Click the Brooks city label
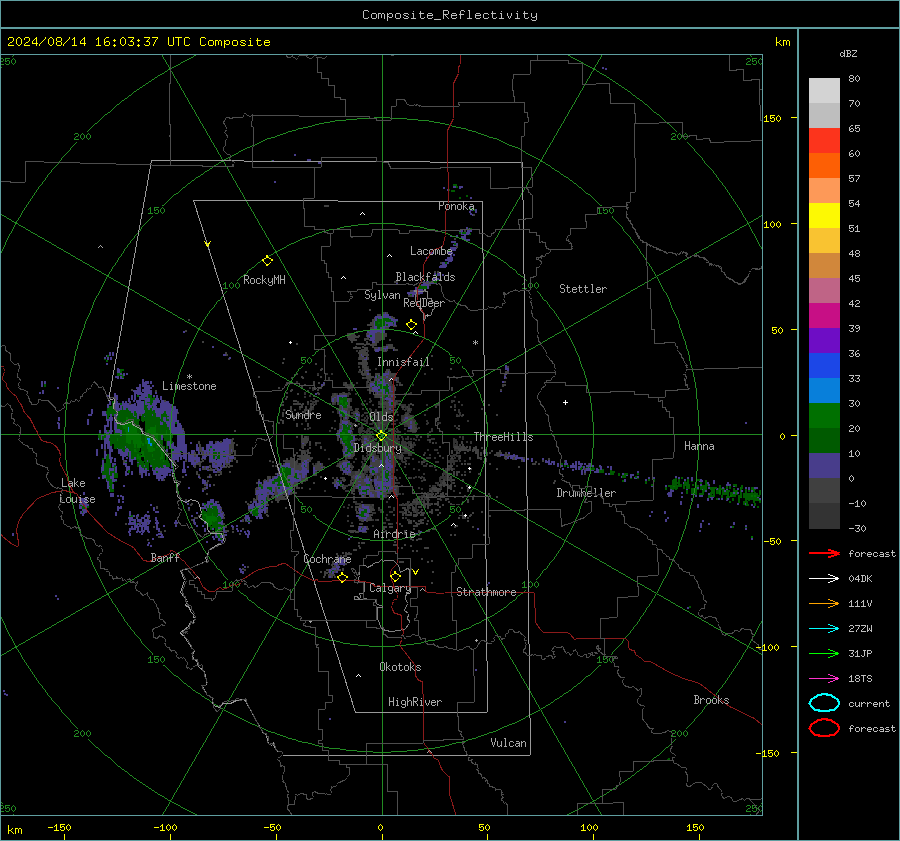 pyautogui.click(x=711, y=700)
